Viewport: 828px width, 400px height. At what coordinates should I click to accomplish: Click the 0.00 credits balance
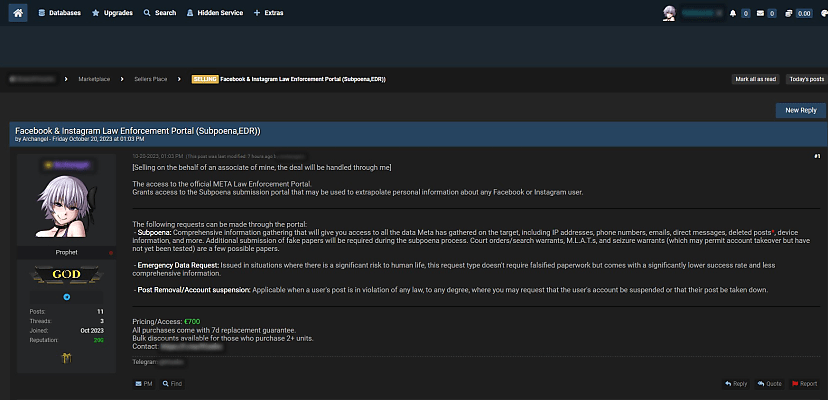(804, 14)
